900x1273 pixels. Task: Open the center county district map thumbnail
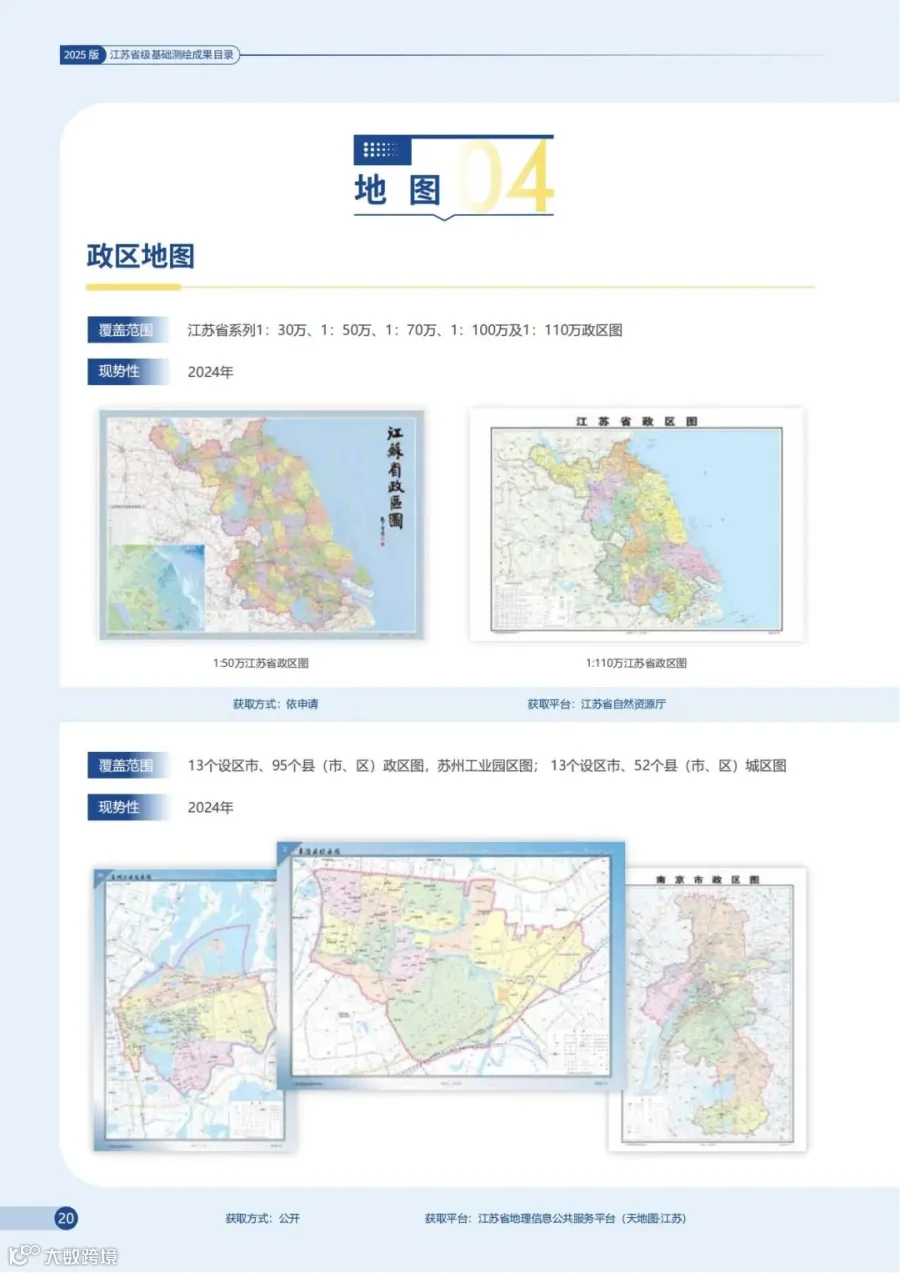(x=451, y=965)
